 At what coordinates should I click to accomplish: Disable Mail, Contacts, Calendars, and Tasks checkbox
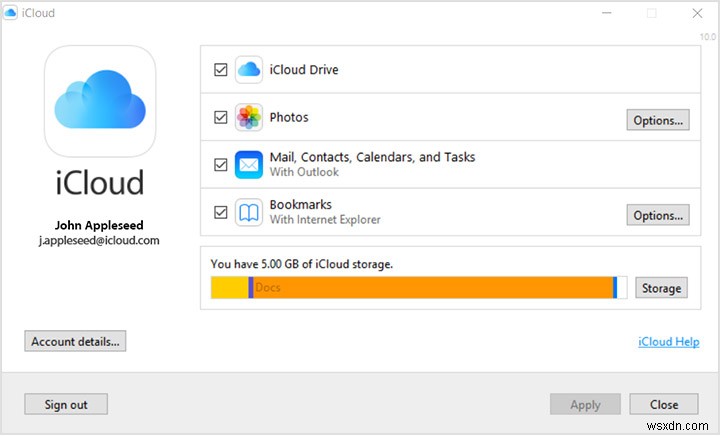tap(221, 164)
